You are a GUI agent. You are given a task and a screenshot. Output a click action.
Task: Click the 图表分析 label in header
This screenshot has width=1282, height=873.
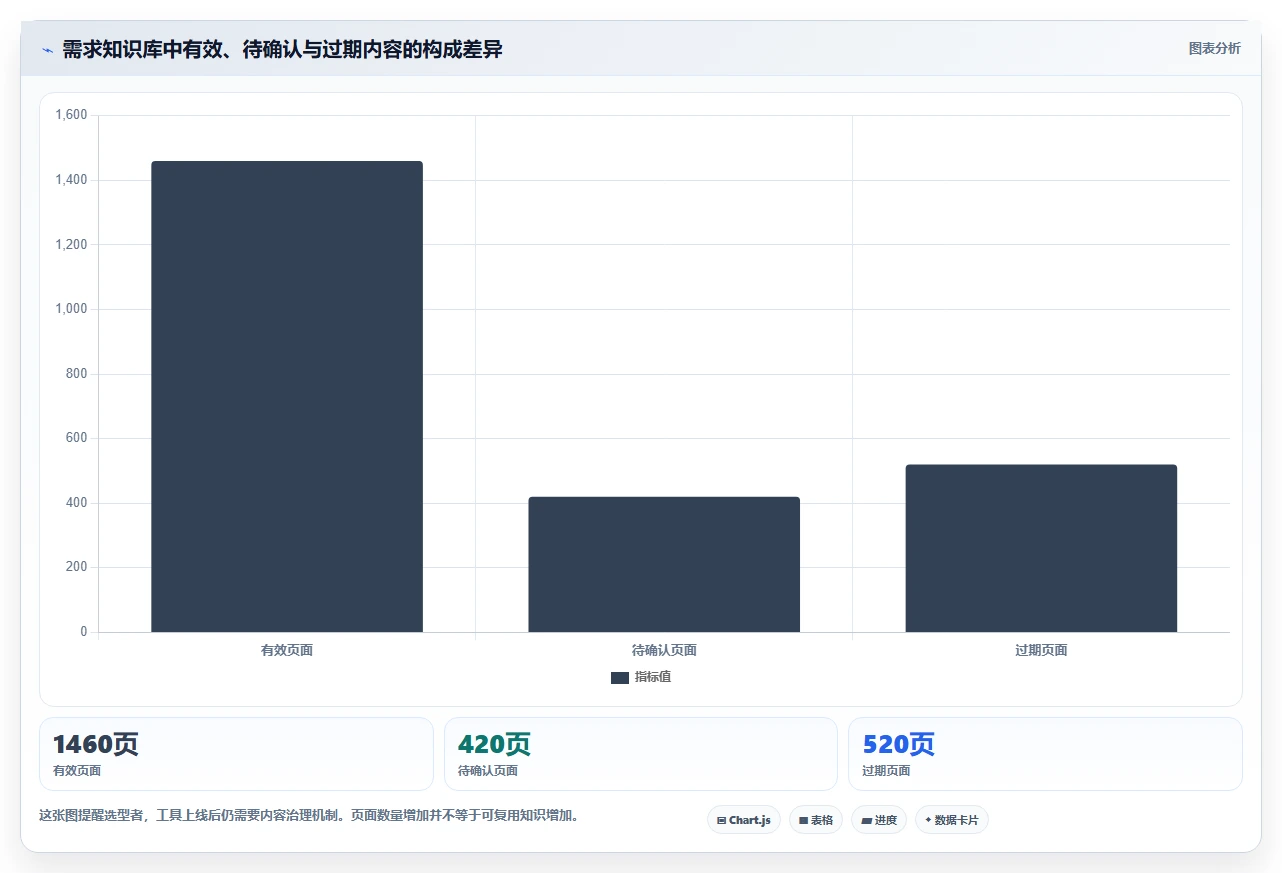[x=1214, y=49]
